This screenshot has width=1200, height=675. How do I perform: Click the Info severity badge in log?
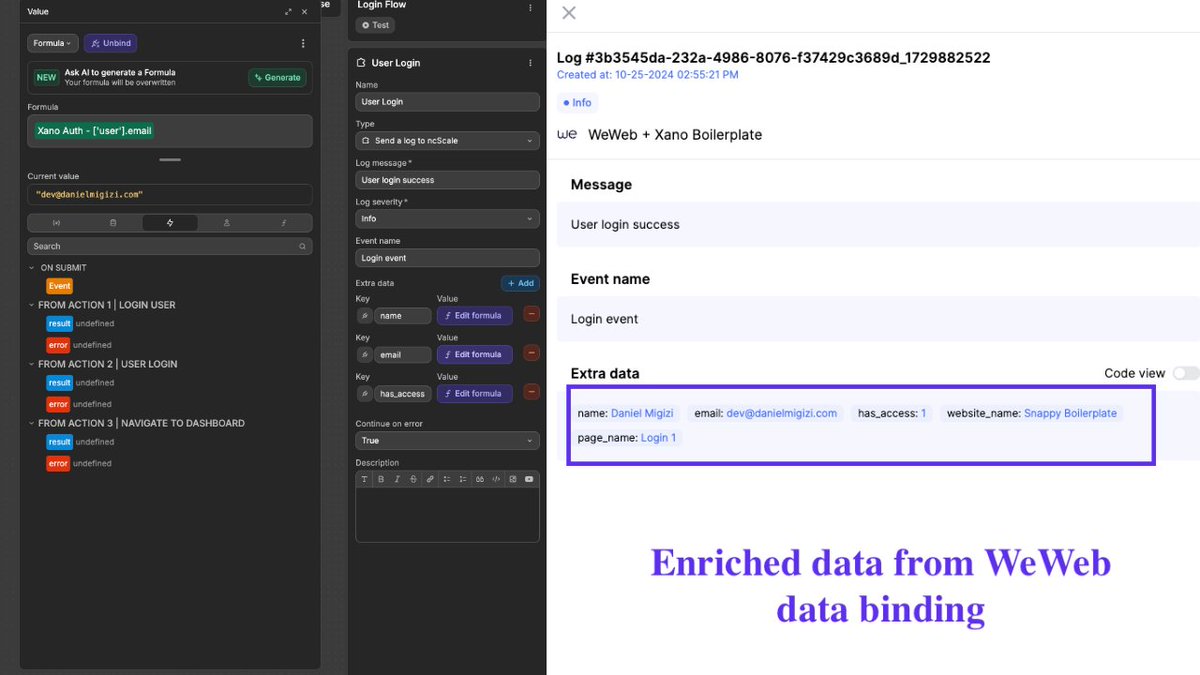577,102
